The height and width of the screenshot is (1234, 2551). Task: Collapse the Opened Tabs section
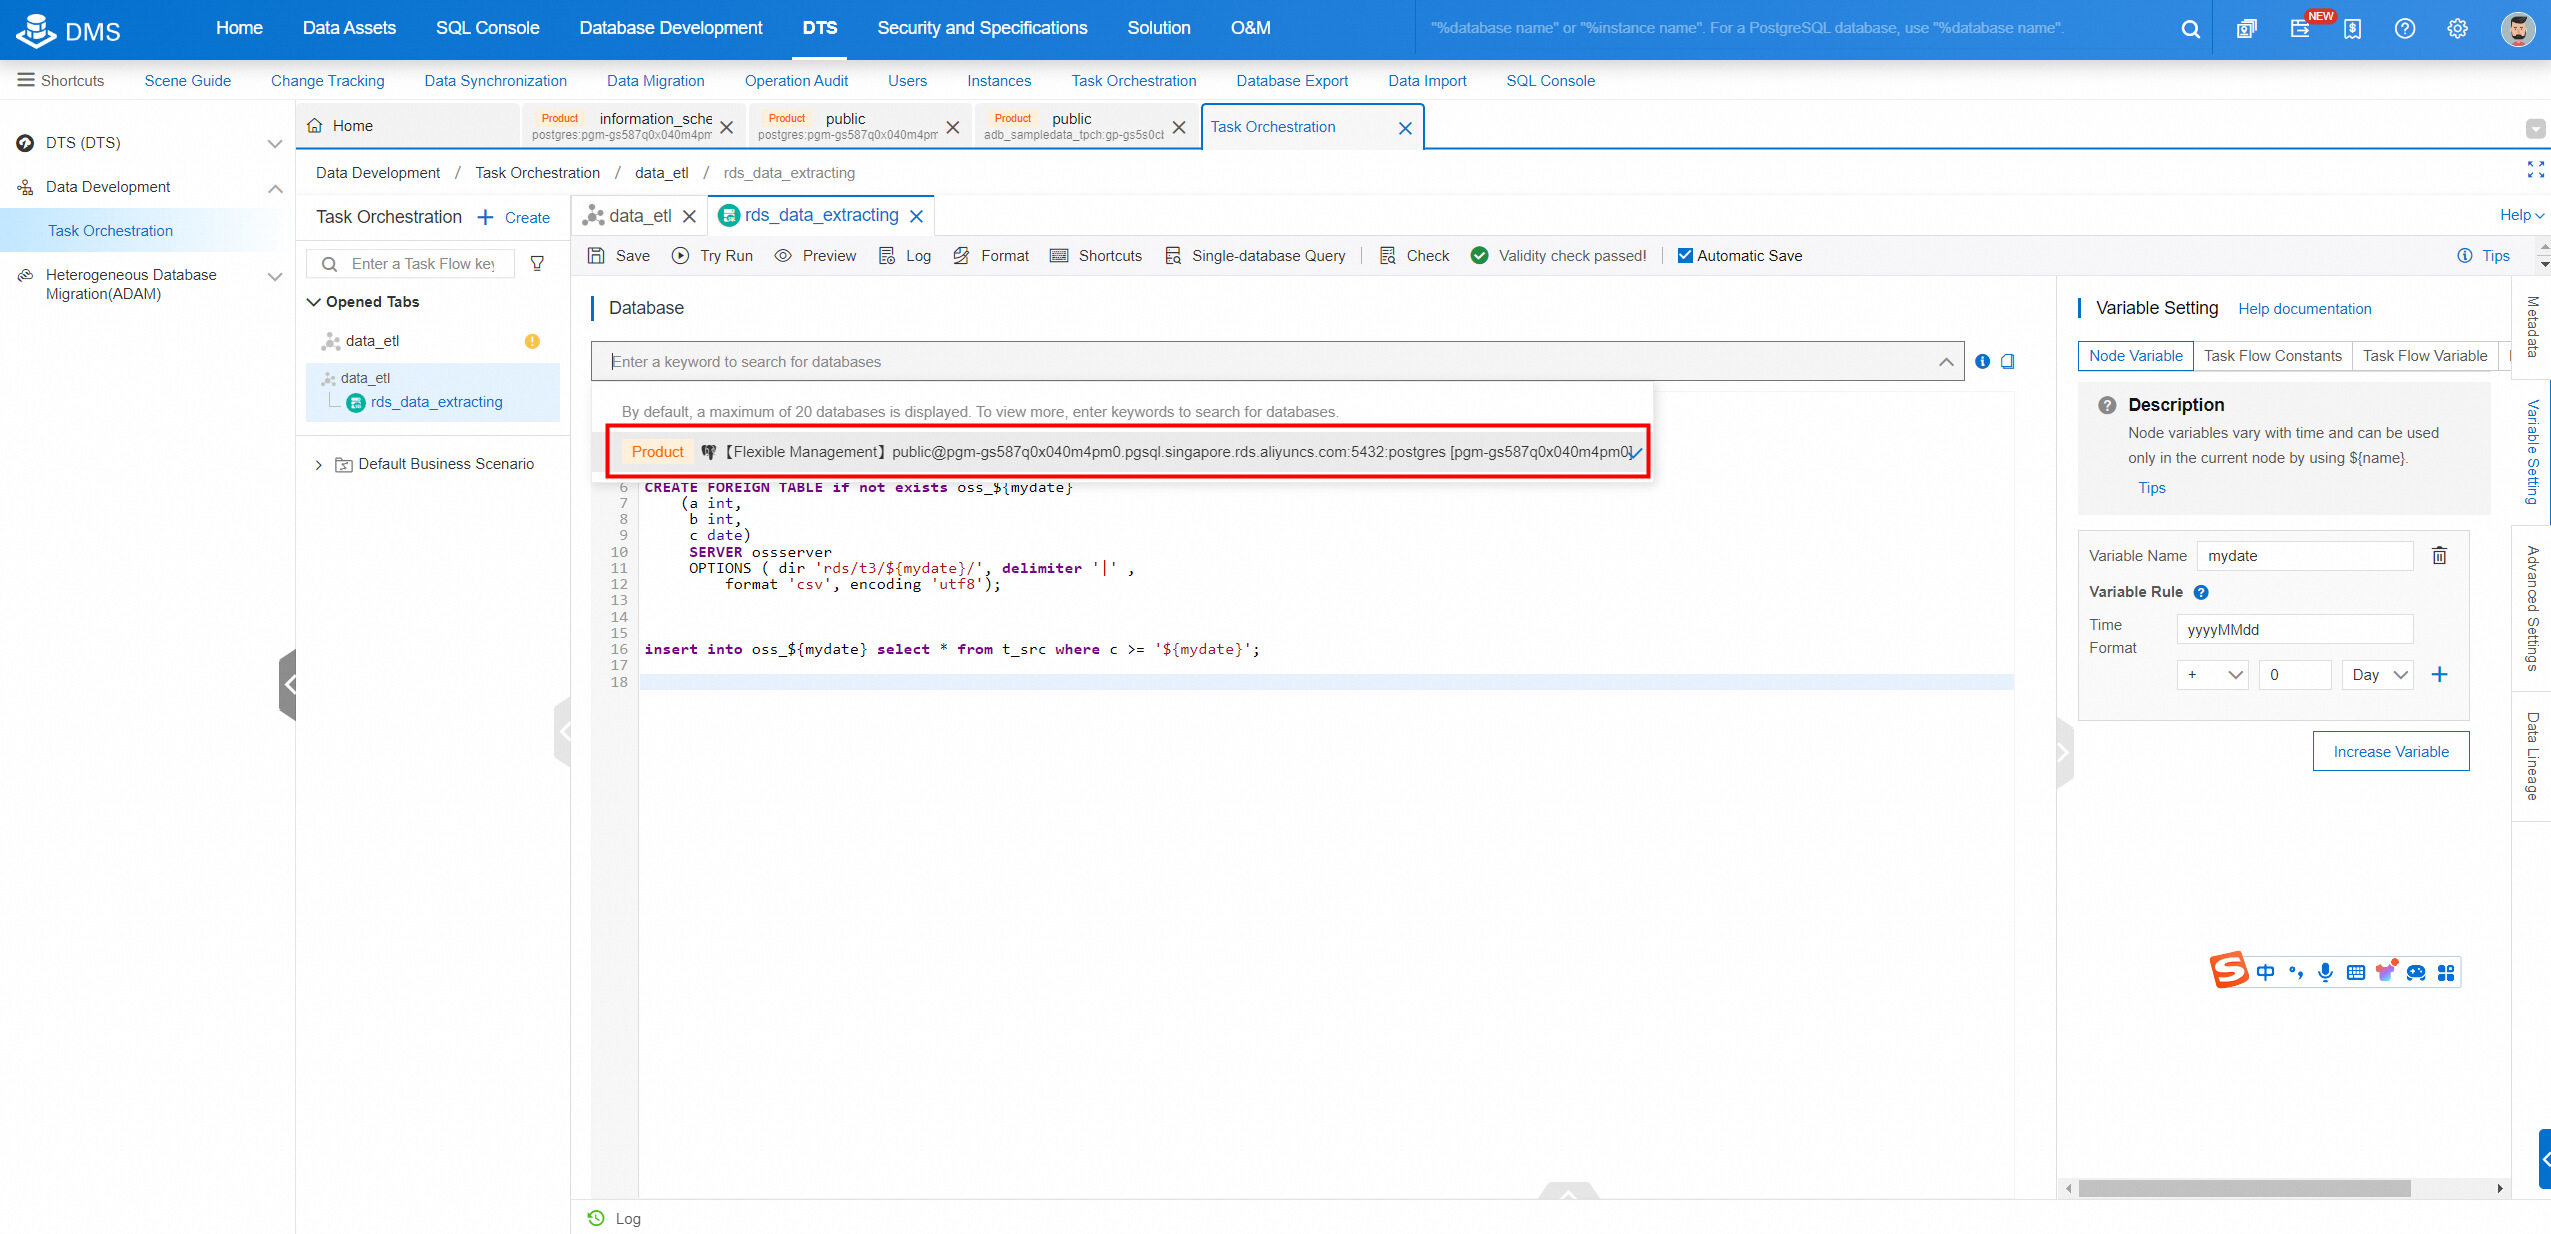(314, 302)
